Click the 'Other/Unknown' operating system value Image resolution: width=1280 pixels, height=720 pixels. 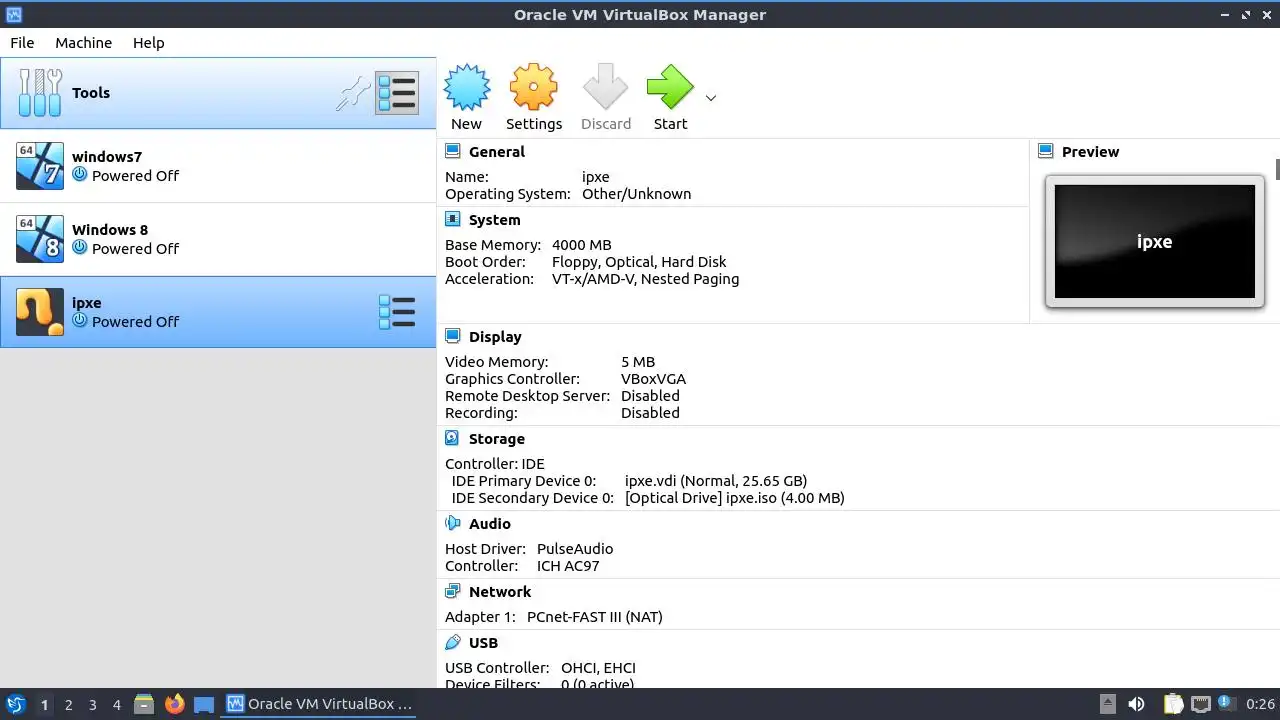tap(636, 194)
